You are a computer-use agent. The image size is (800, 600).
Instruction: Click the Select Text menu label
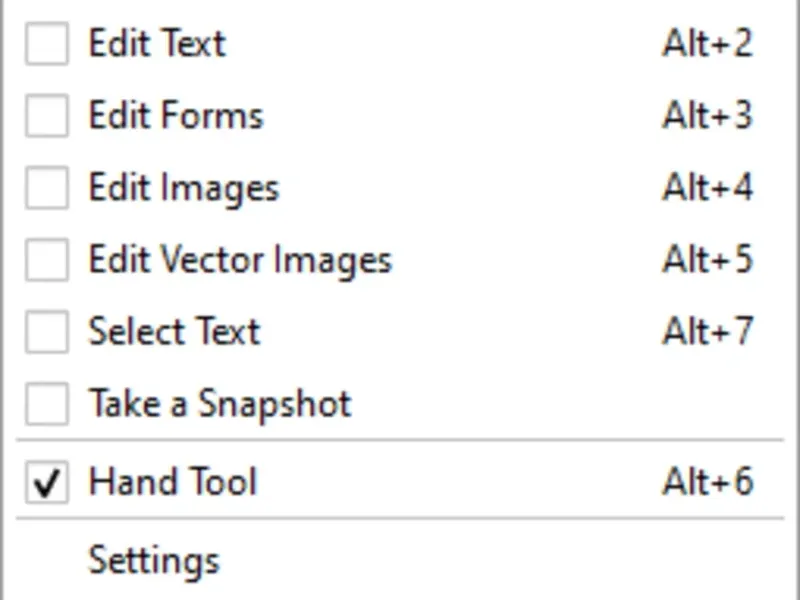[174, 332]
